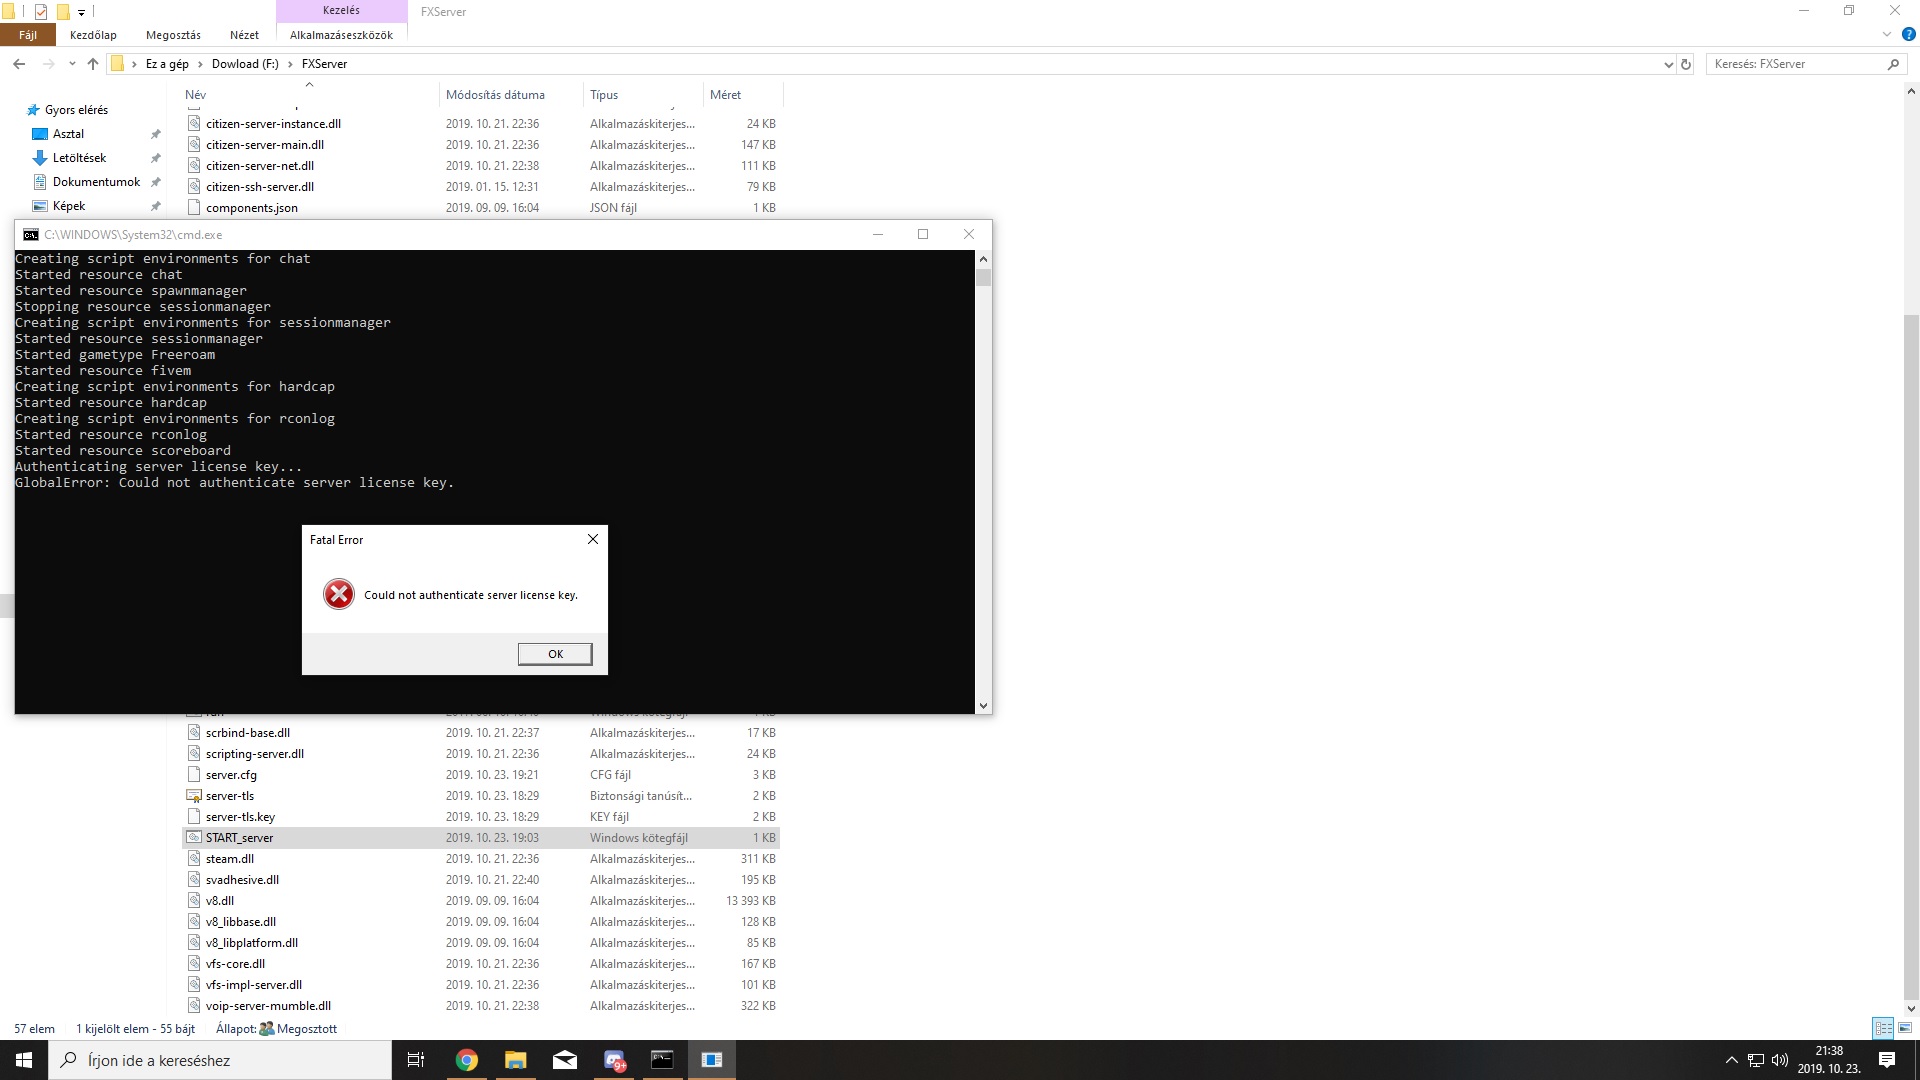Switch to large icons view button
The height and width of the screenshot is (1080, 1920).
pos(1905,1028)
